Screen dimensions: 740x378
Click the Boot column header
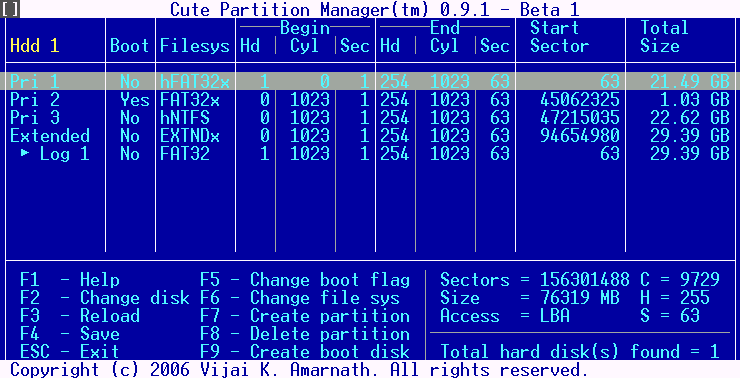click(x=129, y=46)
